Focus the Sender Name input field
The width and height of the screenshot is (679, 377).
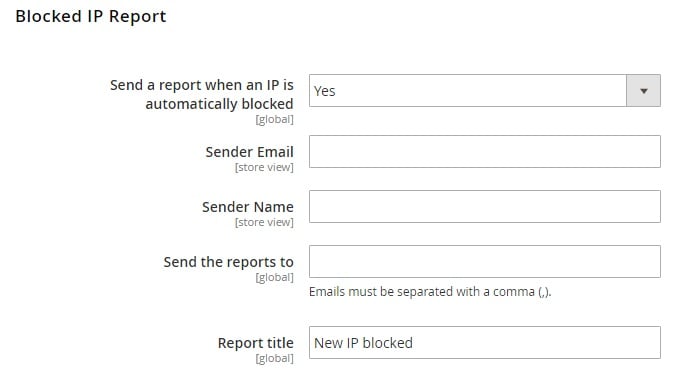[x=485, y=206]
